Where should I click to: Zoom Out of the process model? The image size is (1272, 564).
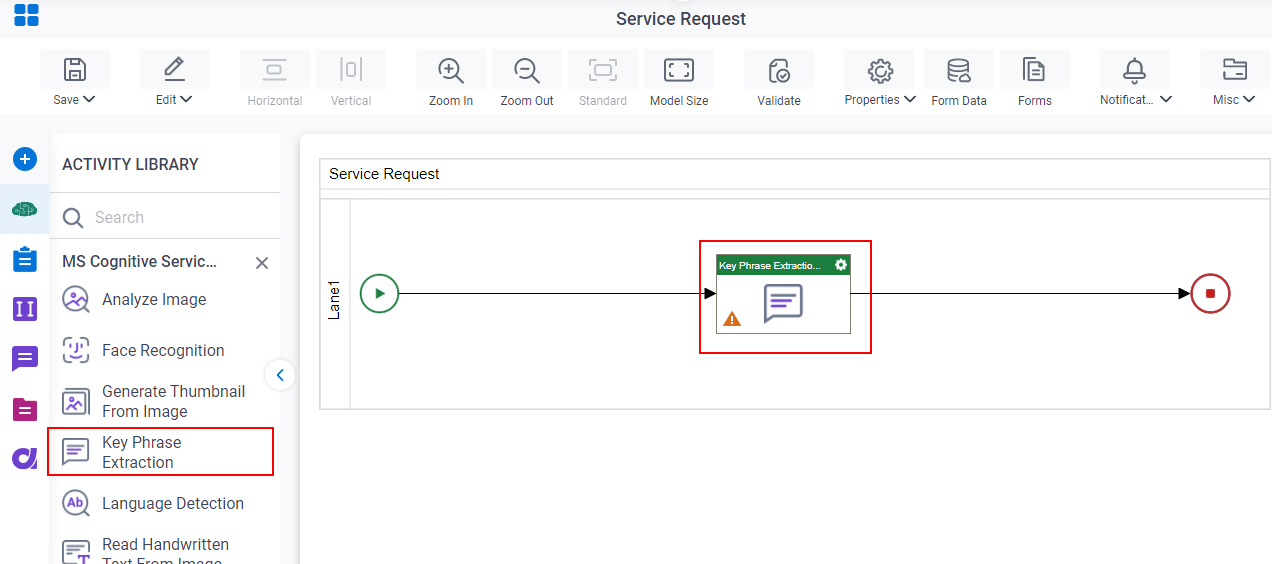pyautogui.click(x=527, y=69)
